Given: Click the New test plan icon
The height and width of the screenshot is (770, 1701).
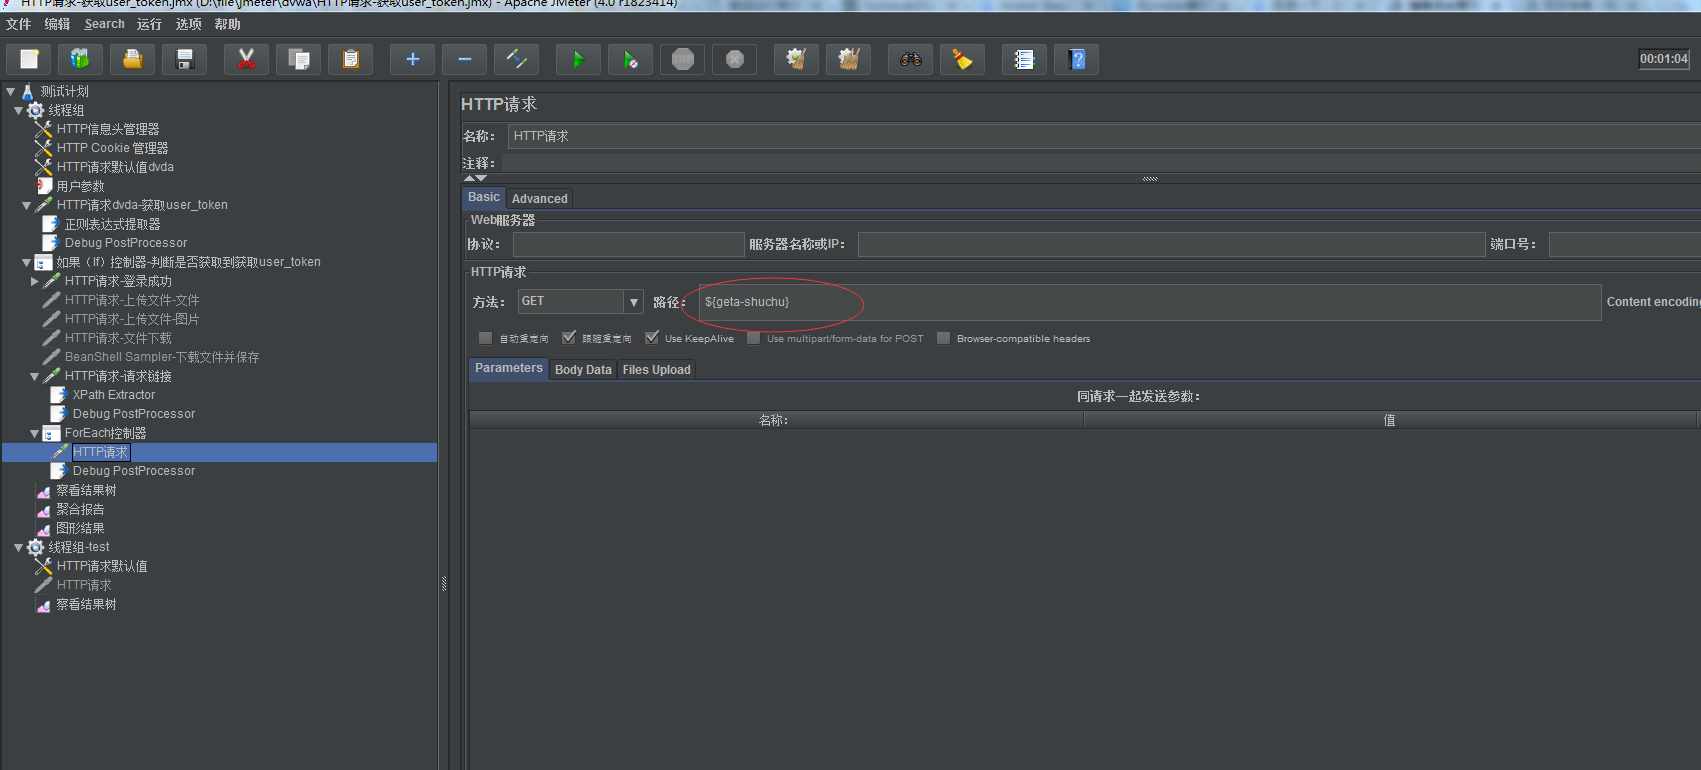Looking at the screenshot, I should tap(29, 59).
